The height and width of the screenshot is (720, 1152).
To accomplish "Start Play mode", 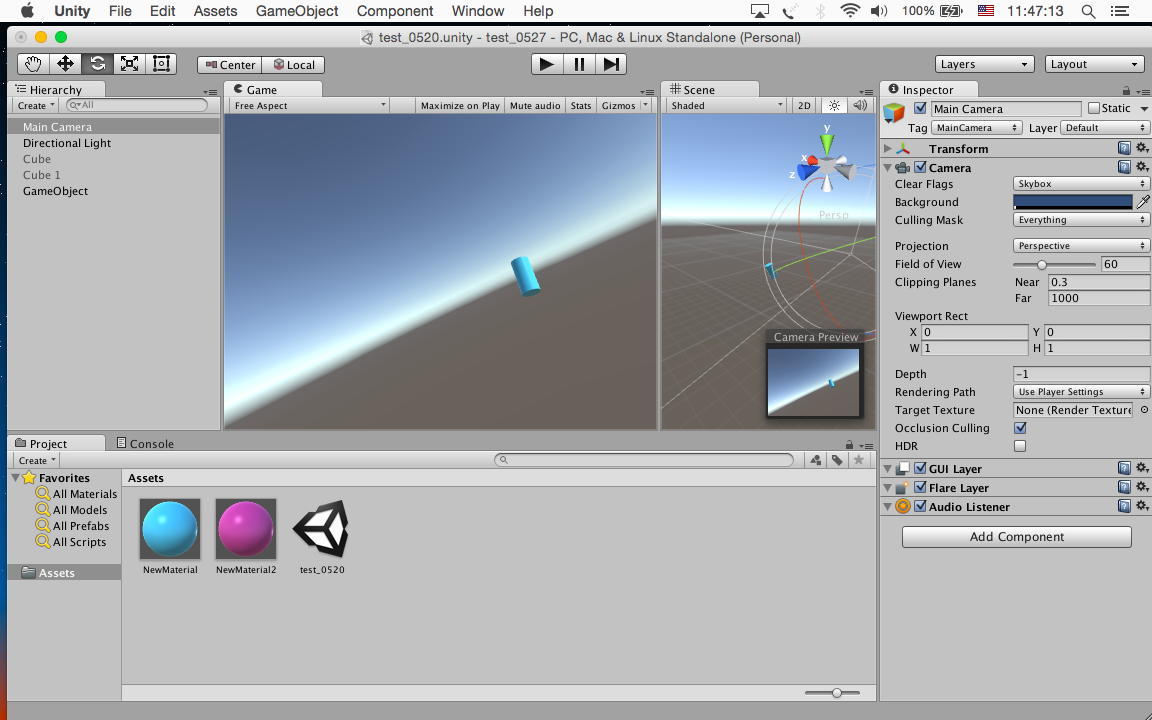I will tap(547, 64).
